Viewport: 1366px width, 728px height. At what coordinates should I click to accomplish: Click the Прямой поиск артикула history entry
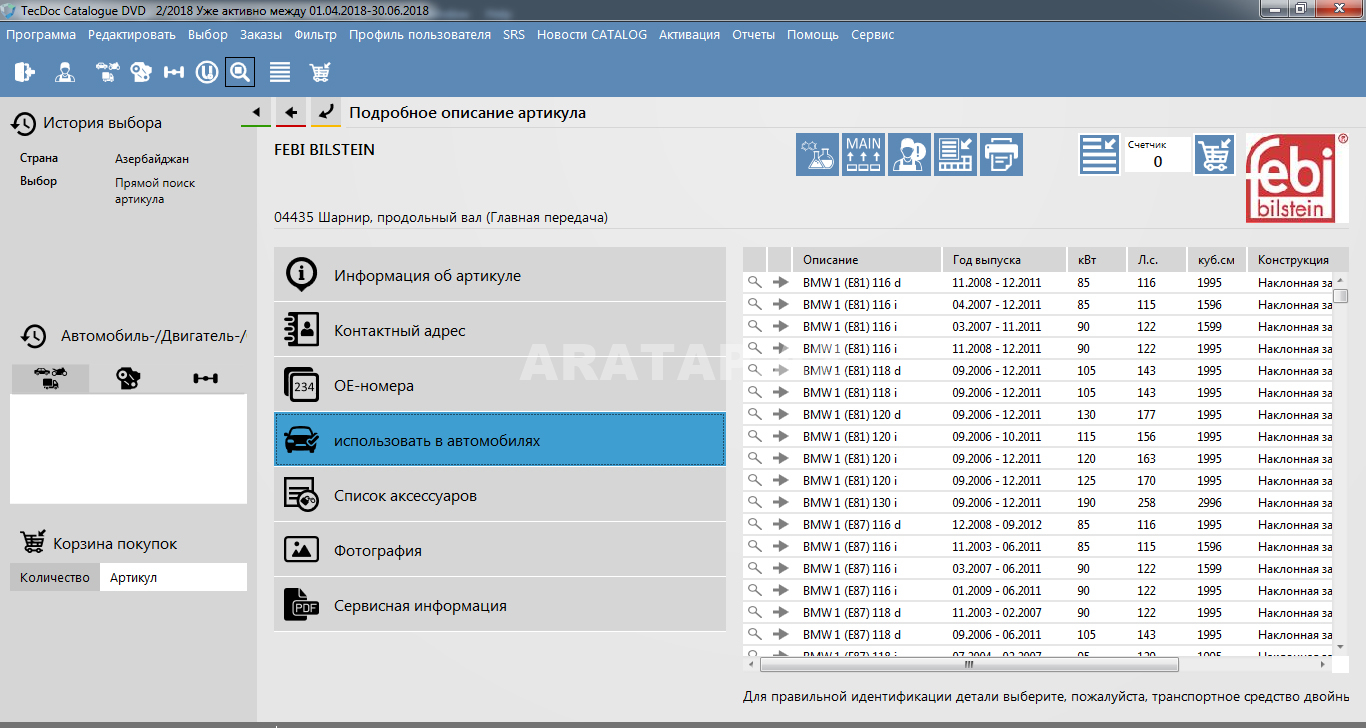155,191
